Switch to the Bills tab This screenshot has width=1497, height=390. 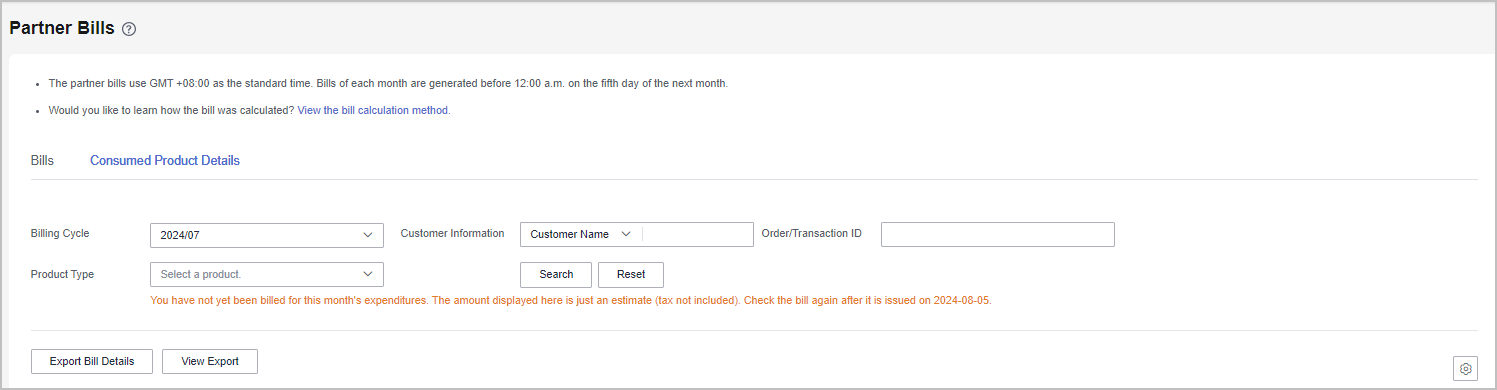tap(42, 160)
